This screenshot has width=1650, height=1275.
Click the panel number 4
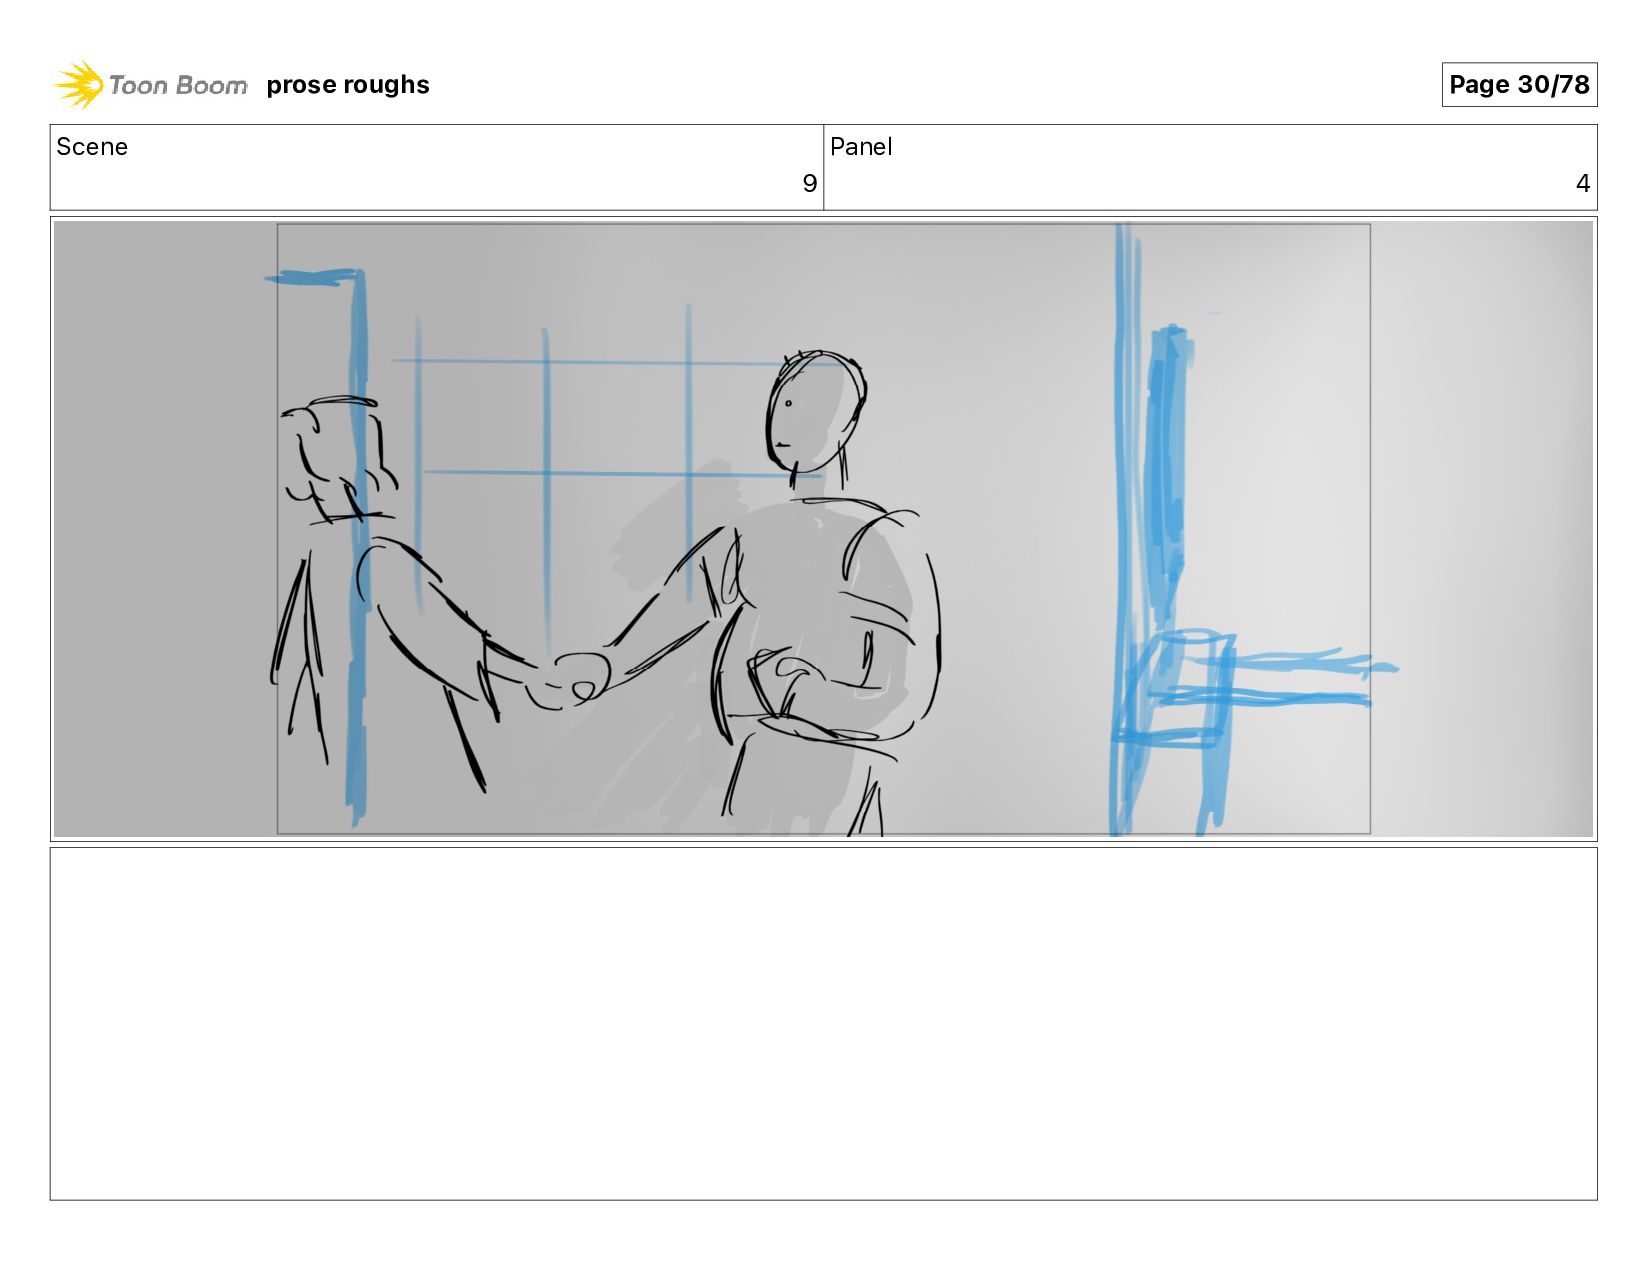point(1582,183)
